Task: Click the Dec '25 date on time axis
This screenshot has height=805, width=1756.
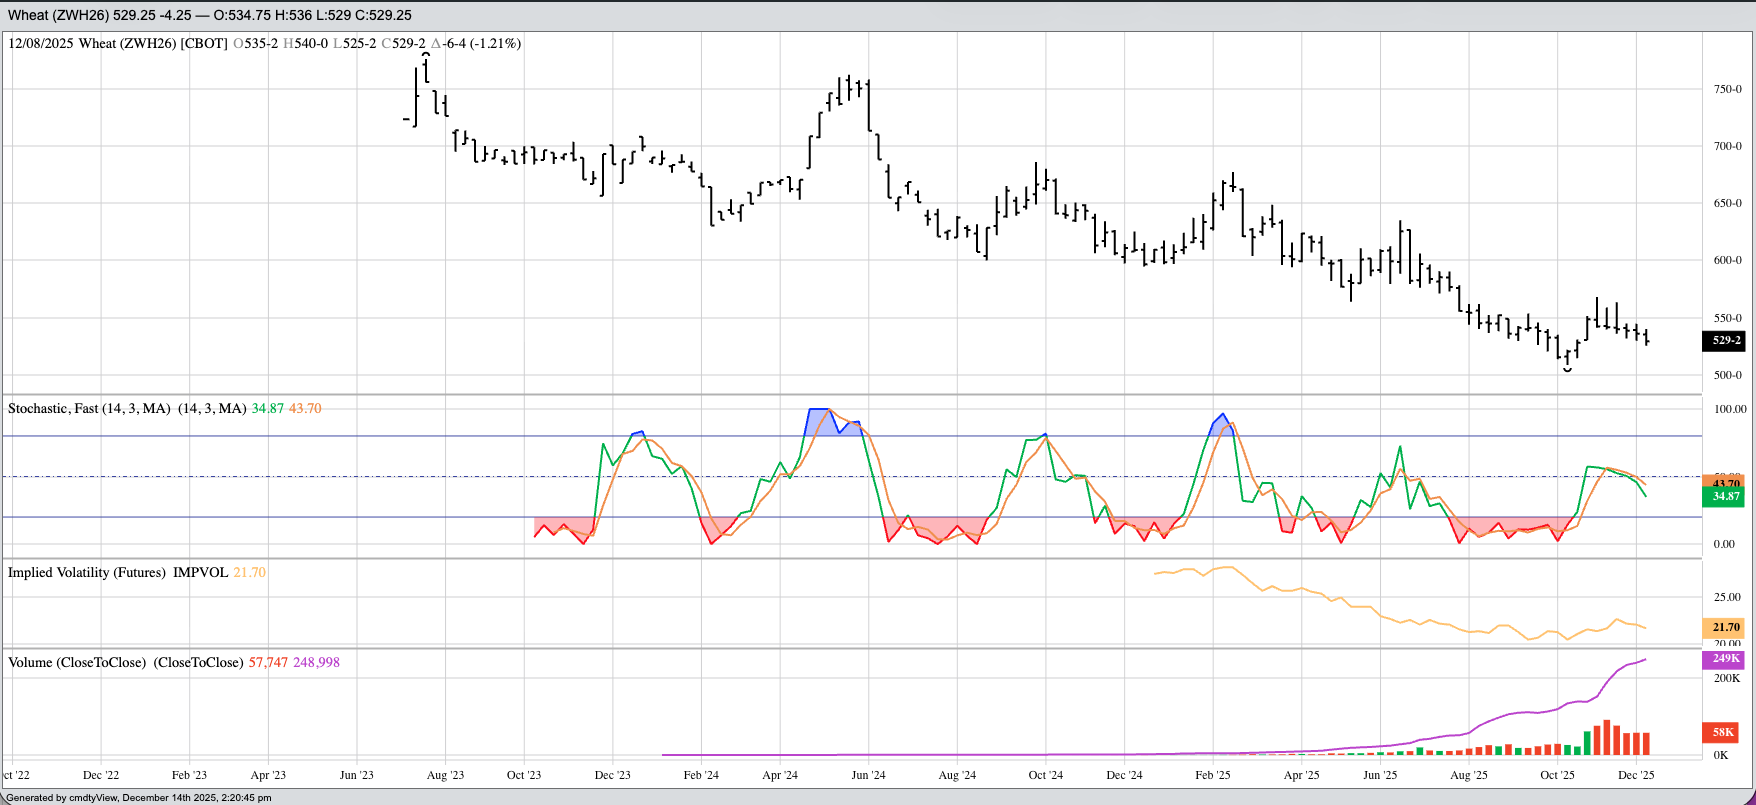Action: [1636, 775]
